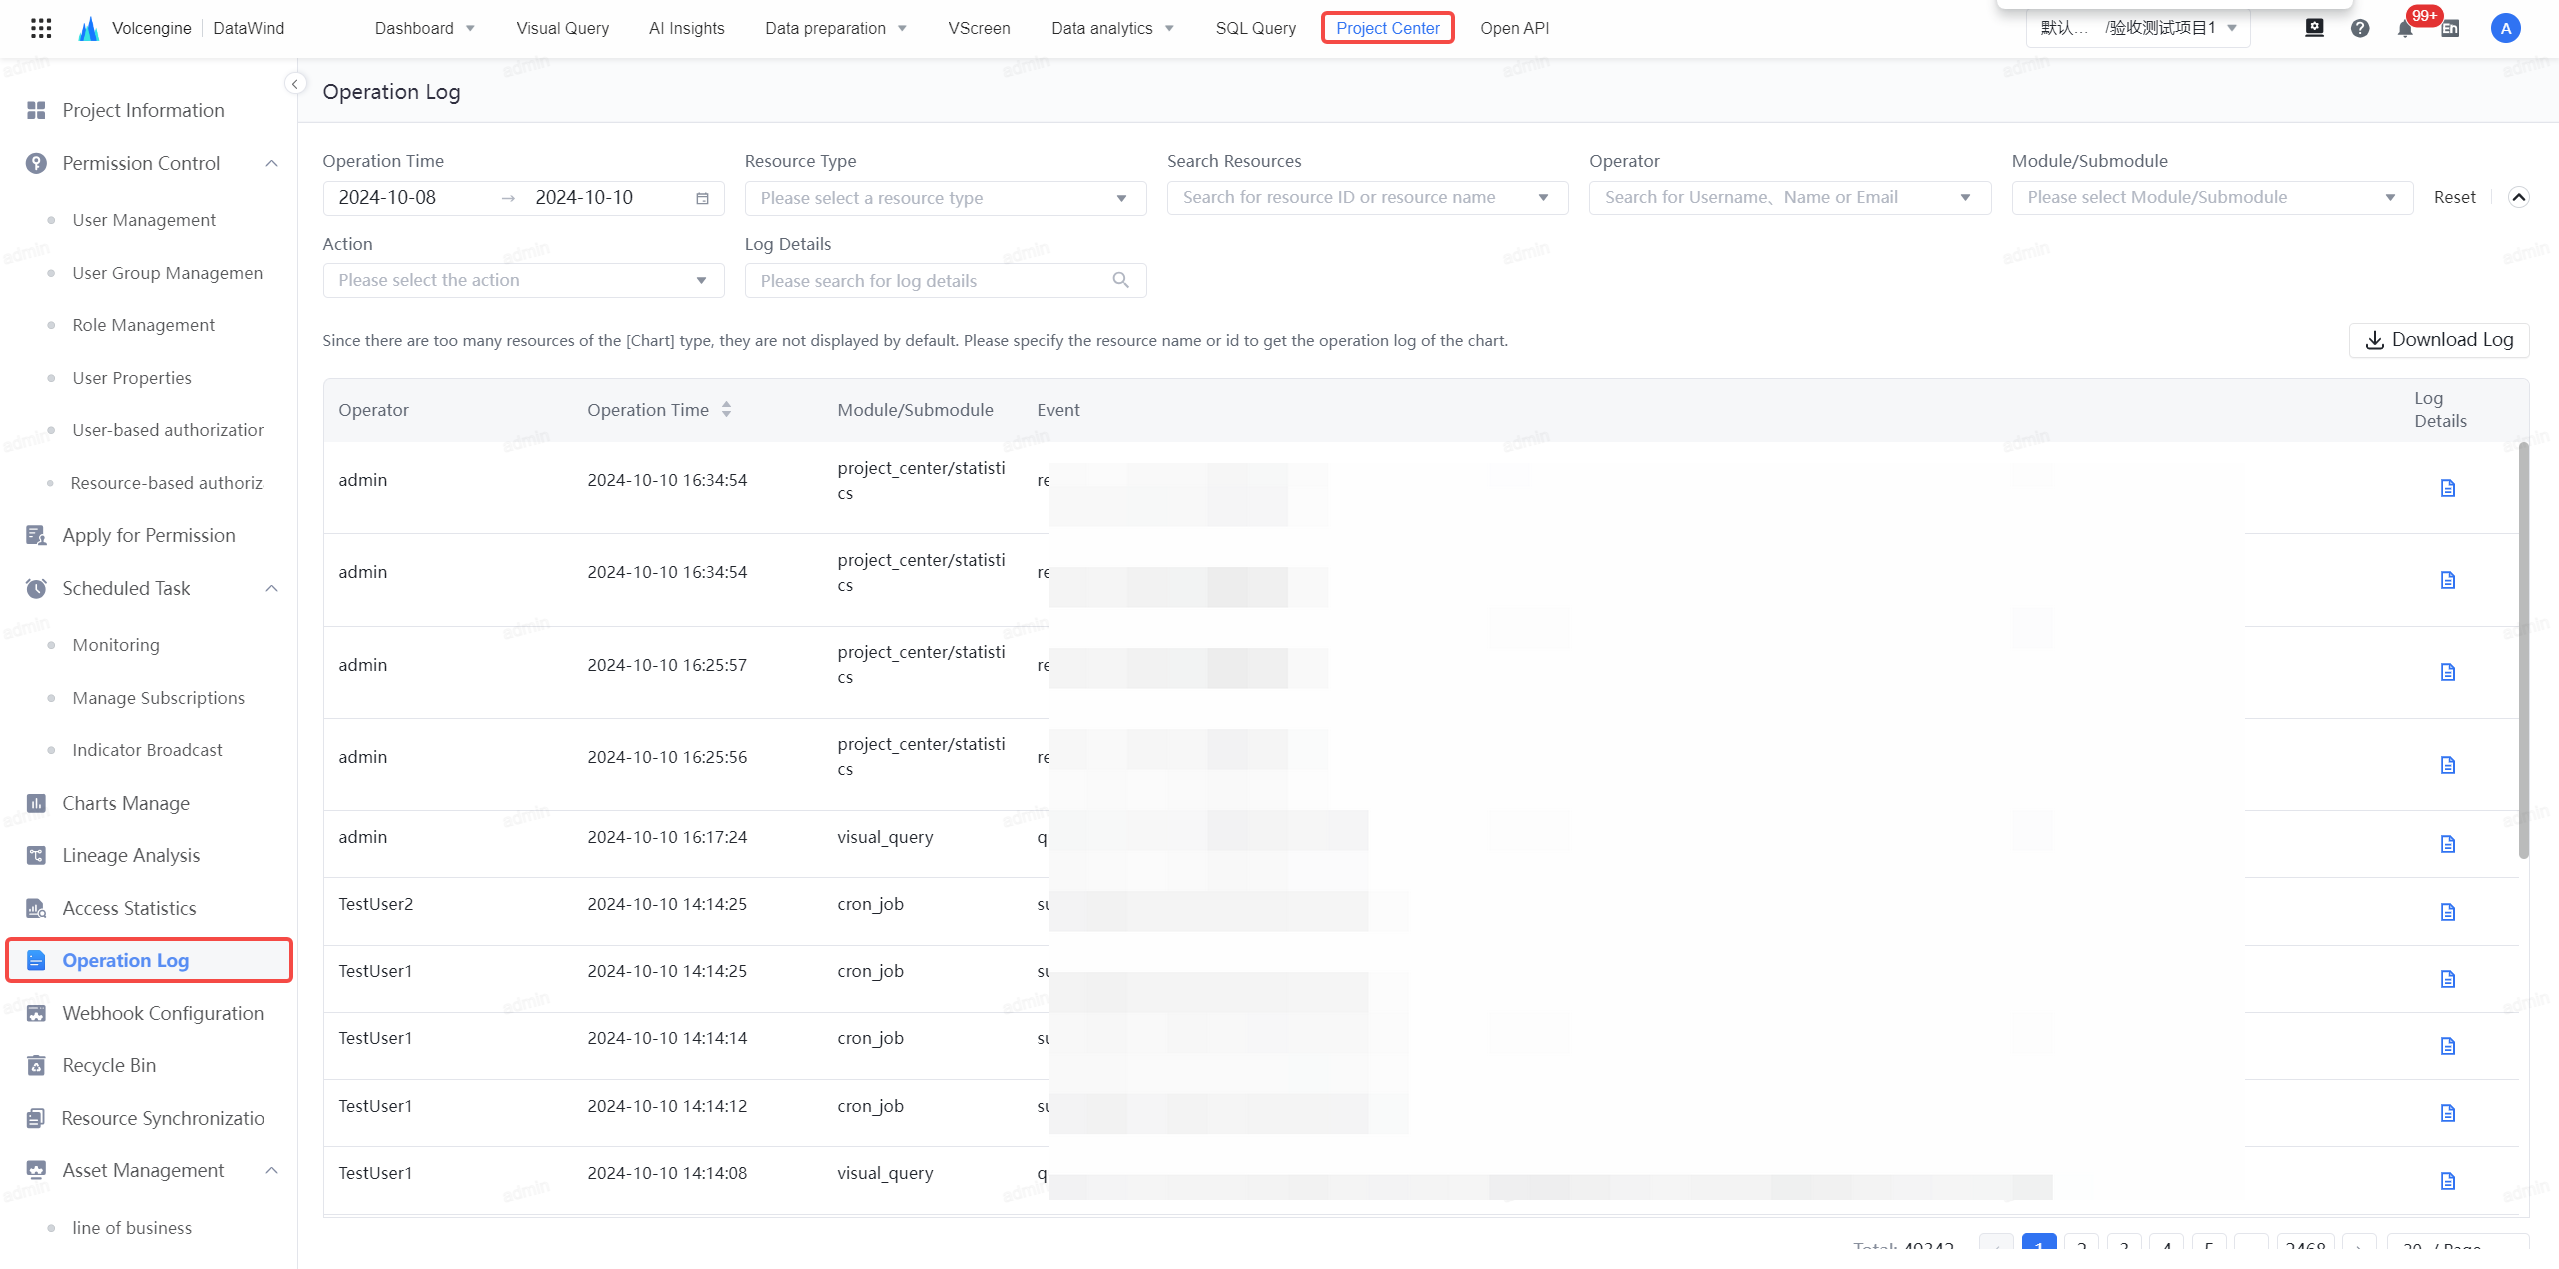The image size is (2559, 1269).
Task: Open the notifications bell icon
Action: 2405,28
